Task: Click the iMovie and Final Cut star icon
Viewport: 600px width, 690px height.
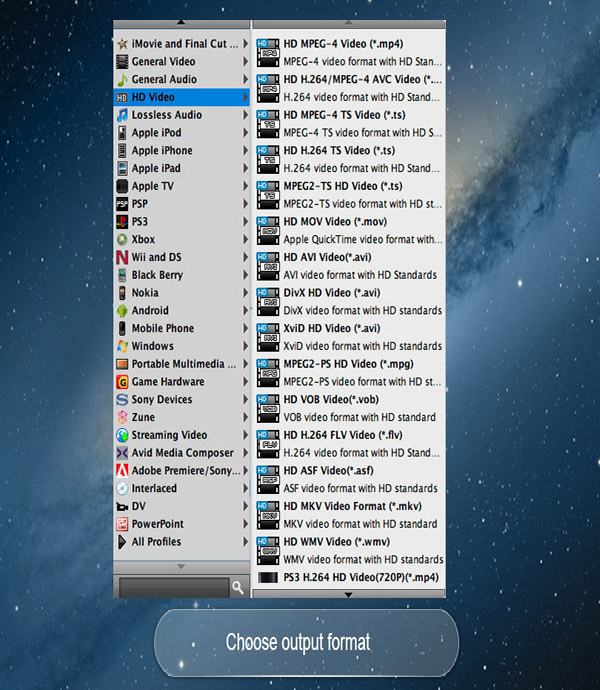Action: [x=122, y=44]
